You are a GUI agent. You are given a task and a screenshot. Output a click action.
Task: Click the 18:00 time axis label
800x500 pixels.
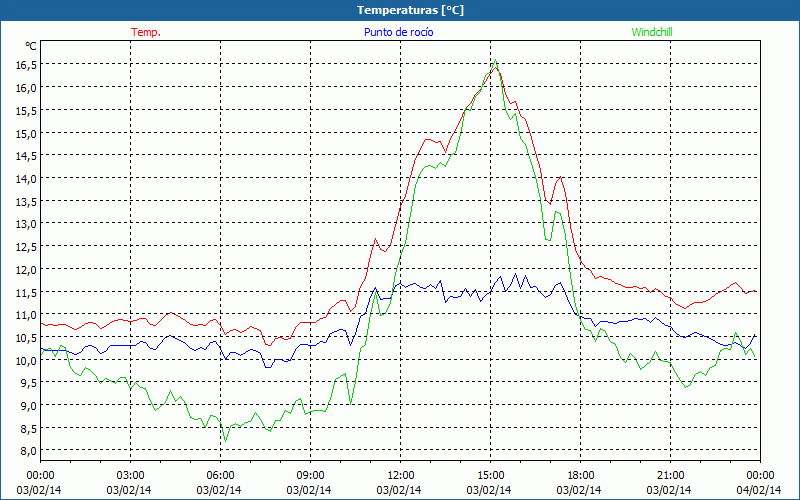[x=581, y=475]
